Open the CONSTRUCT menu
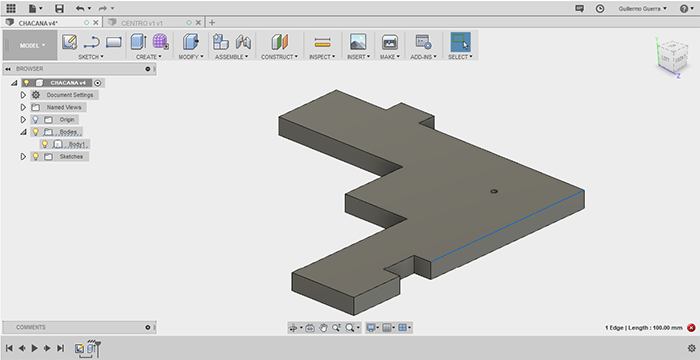This screenshot has height=360, width=700. tap(279, 57)
